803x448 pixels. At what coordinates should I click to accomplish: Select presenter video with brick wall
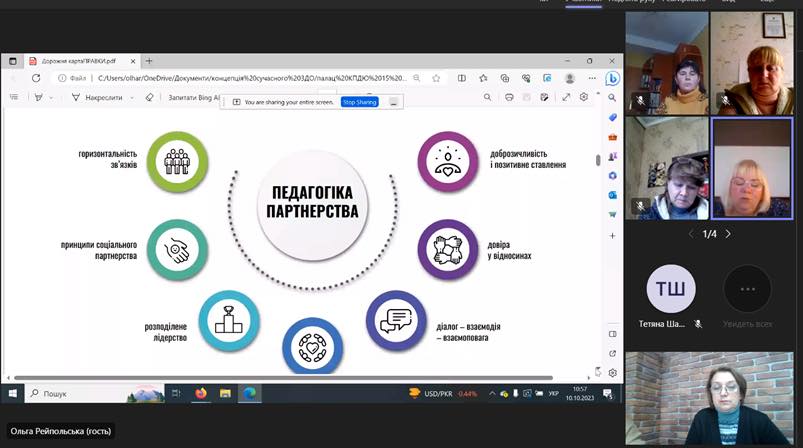[x=709, y=398]
